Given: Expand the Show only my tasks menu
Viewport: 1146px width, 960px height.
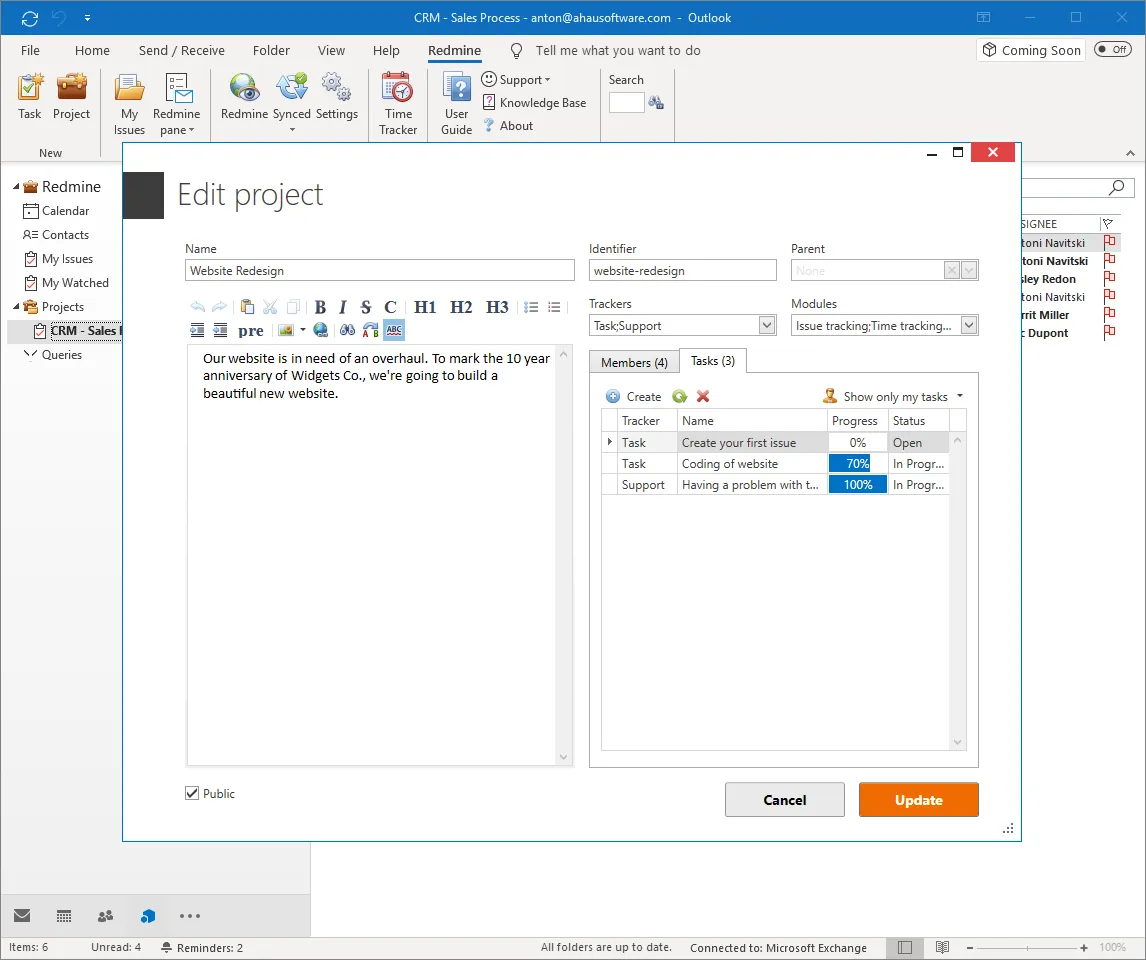Looking at the screenshot, I should [x=960, y=396].
